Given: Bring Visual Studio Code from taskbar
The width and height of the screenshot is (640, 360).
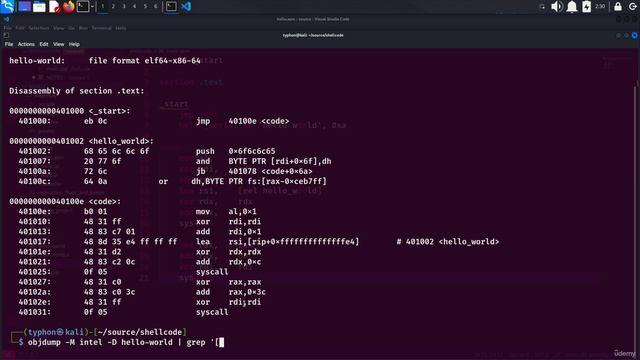Looking at the screenshot, I should [186, 6].
